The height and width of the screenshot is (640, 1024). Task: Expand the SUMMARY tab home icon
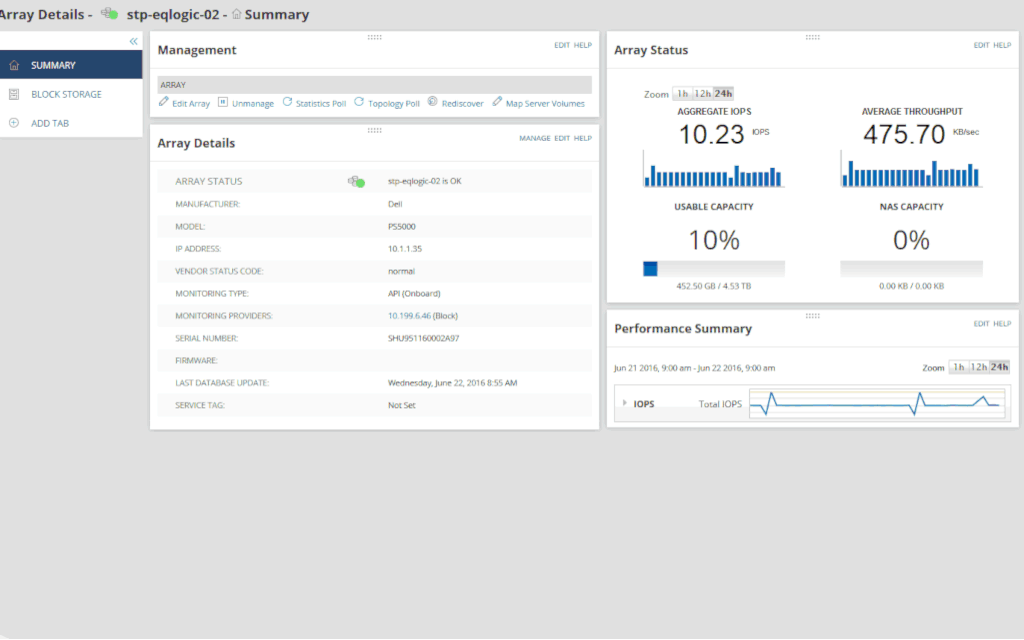click(14, 64)
